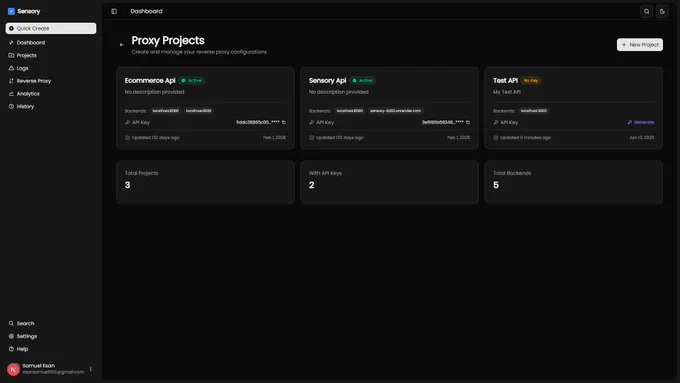Image resolution: width=680 pixels, height=383 pixels.
Task: Click the 'My Test API' description
Action: pos(507,92)
